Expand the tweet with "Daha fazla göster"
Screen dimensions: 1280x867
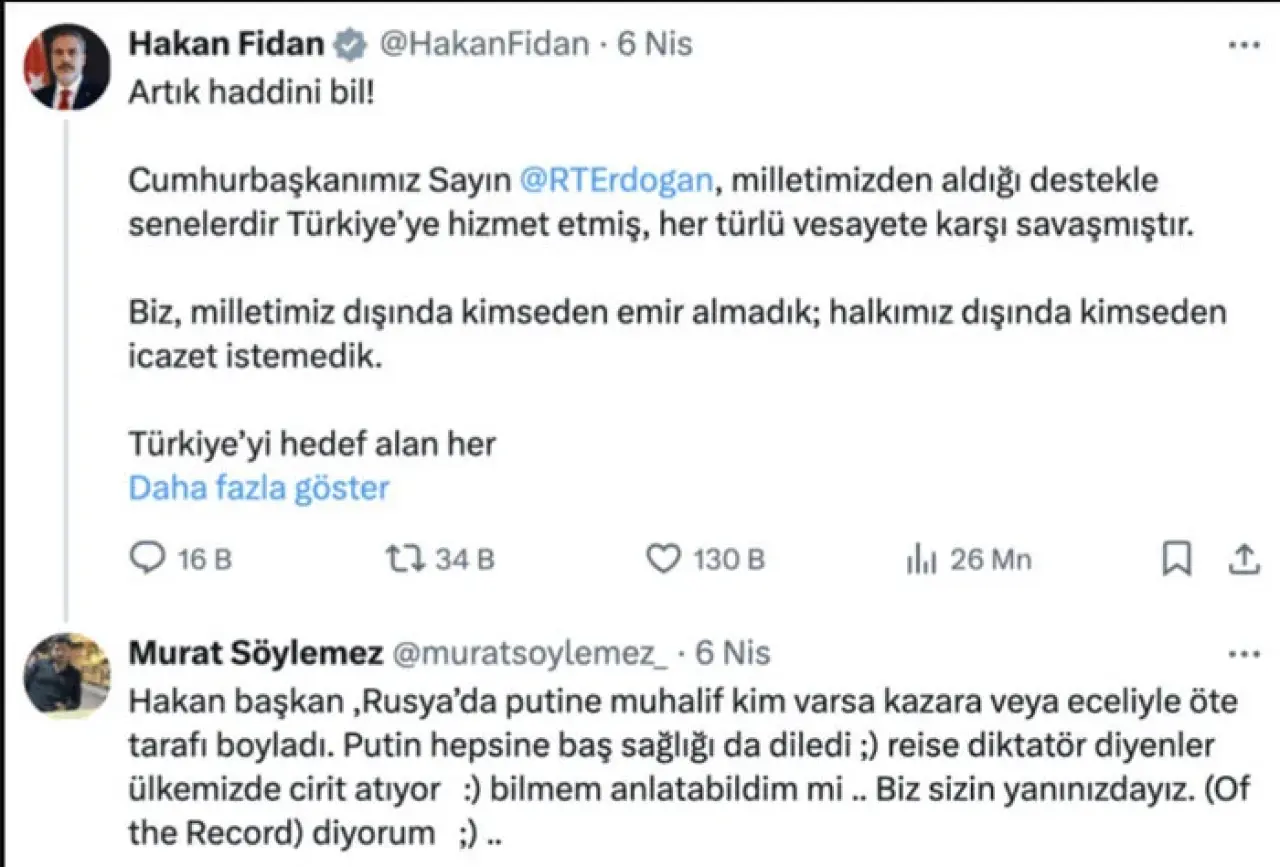259,488
